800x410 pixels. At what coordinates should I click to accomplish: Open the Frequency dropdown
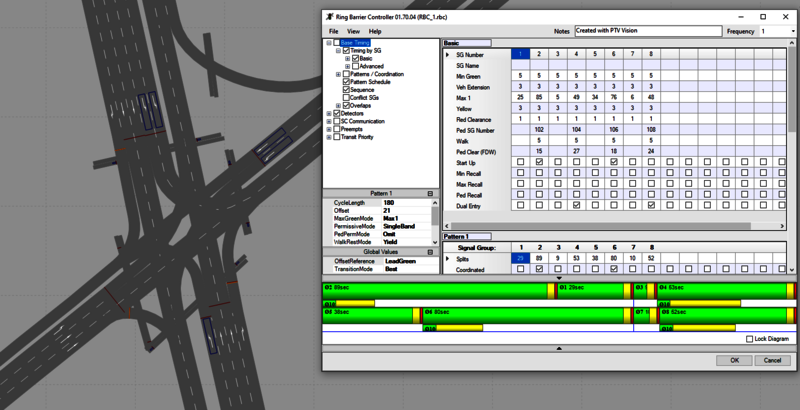click(x=790, y=31)
